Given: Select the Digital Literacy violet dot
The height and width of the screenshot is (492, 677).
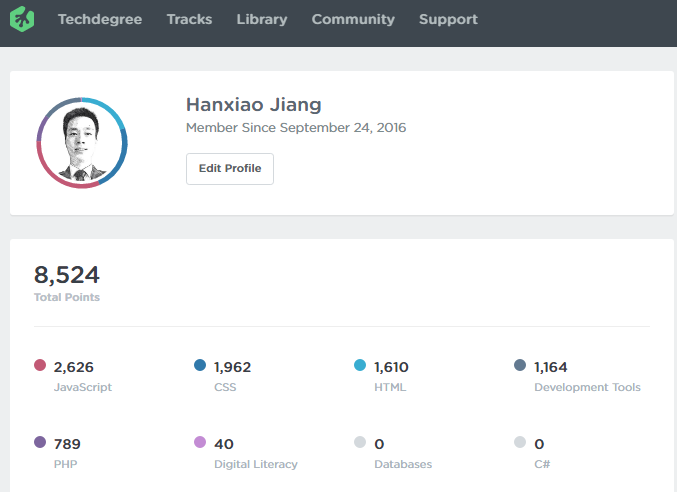Looking at the screenshot, I should point(200,442).
